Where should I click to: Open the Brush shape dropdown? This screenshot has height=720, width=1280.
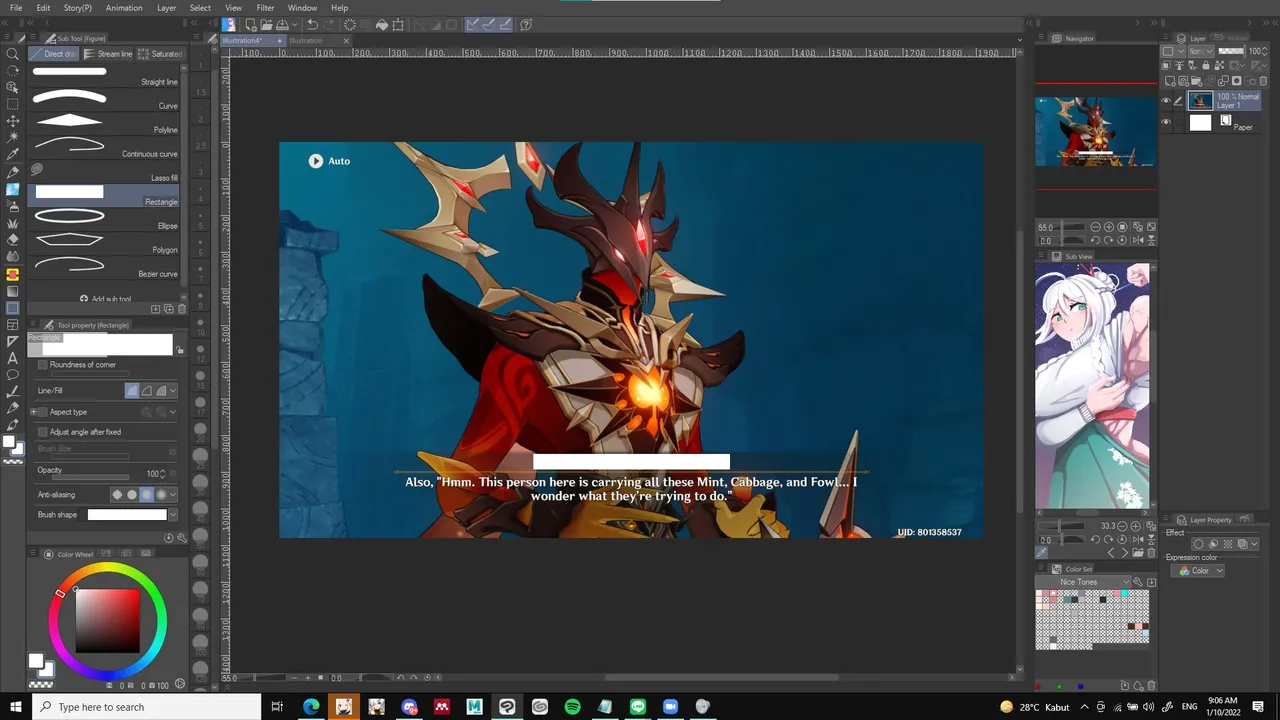click(173, 515)
